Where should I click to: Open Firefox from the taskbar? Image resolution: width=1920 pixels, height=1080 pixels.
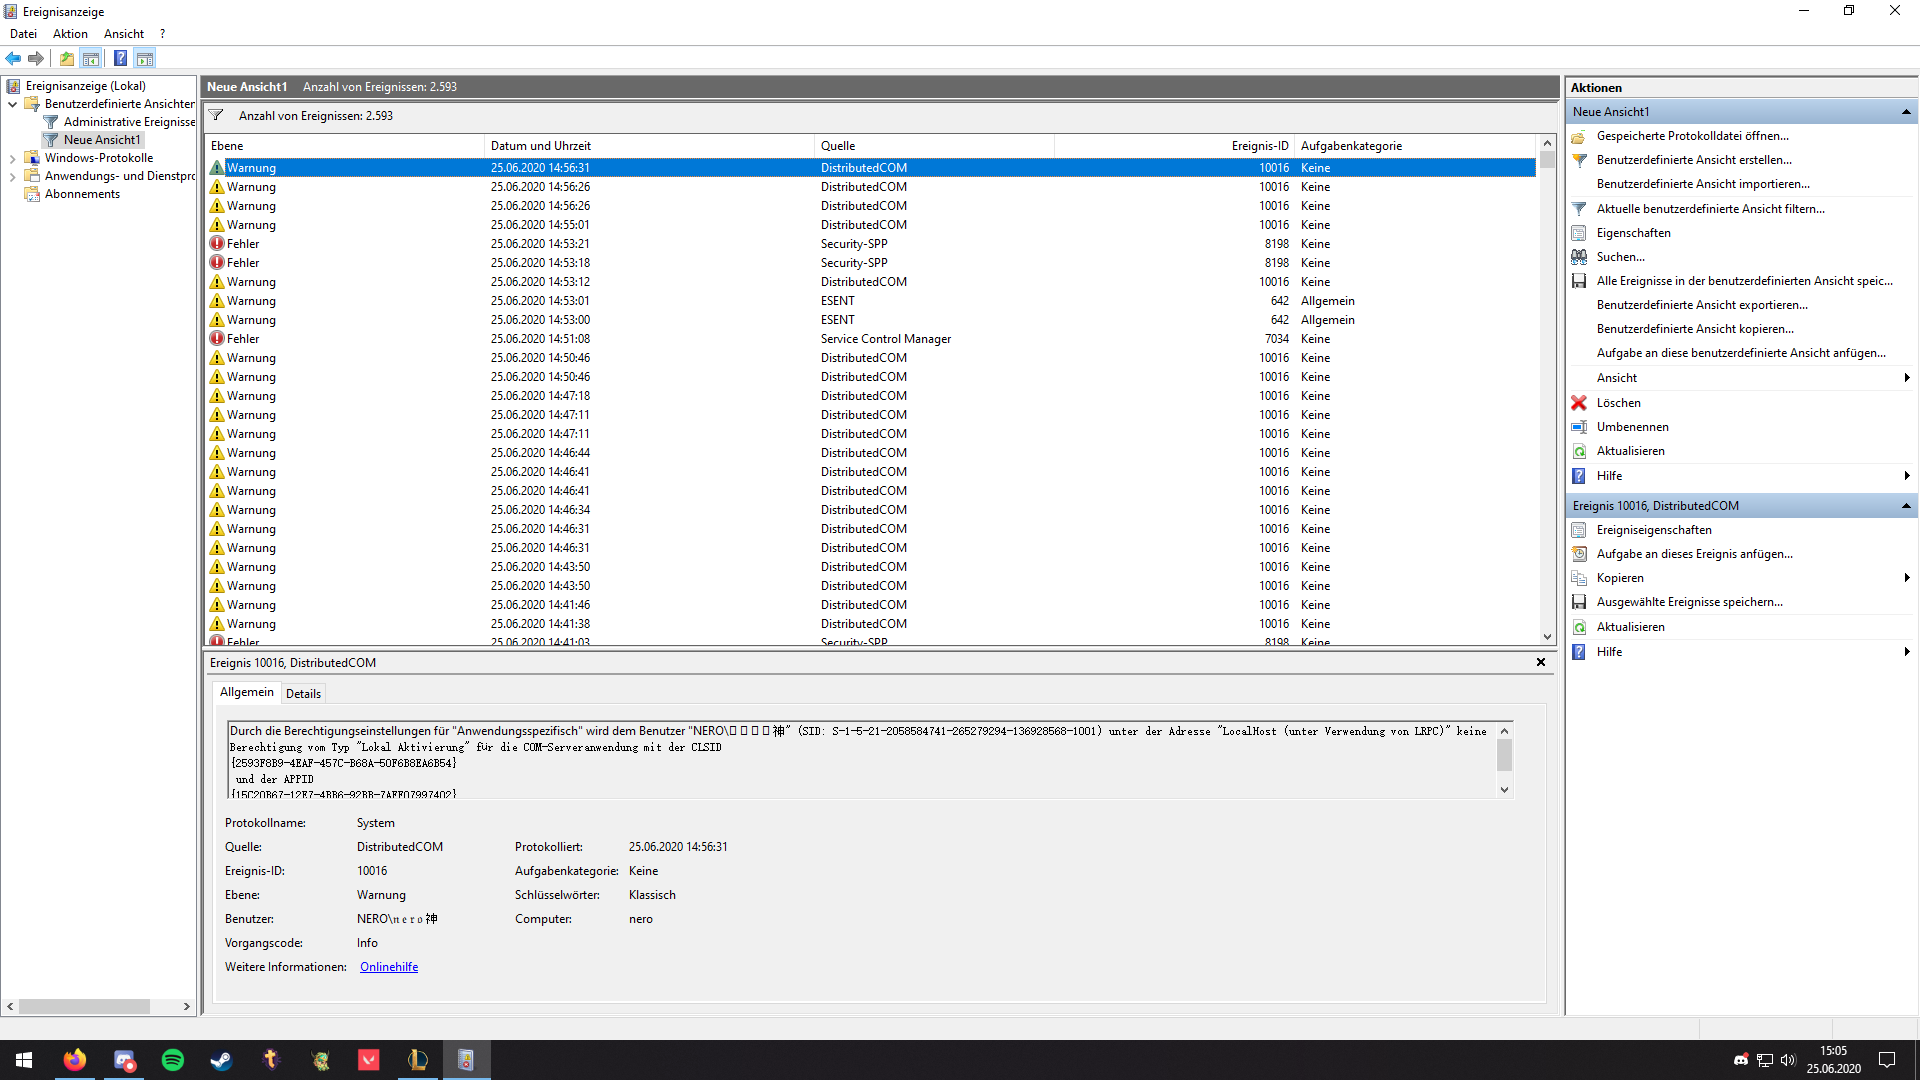coord(75,1060)
